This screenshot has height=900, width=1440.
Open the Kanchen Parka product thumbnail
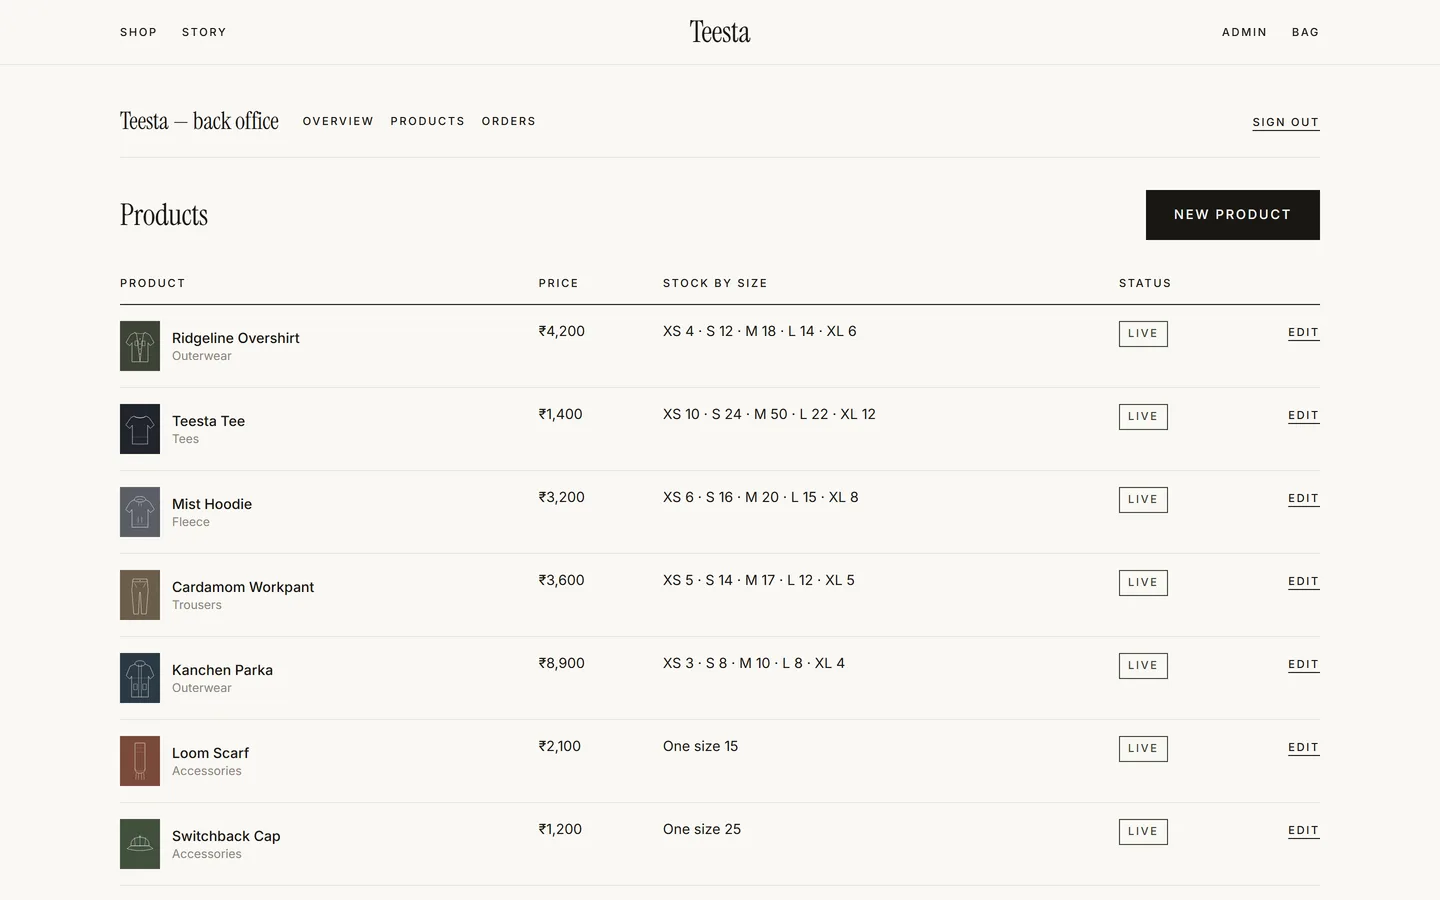[x=140, y=678]
